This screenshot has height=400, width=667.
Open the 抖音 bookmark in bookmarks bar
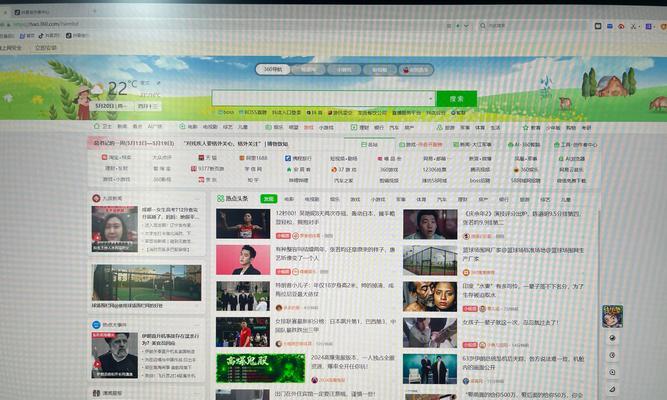pos(49,36)
